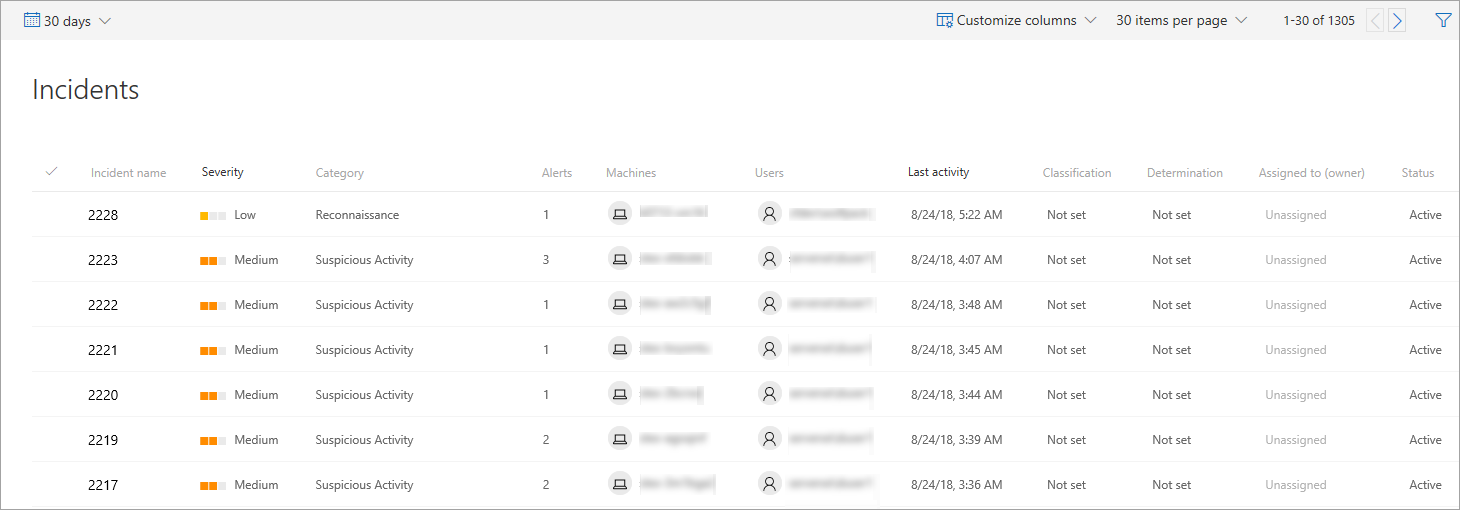Go to previous page of incidents

click(x=1375, y=20)
